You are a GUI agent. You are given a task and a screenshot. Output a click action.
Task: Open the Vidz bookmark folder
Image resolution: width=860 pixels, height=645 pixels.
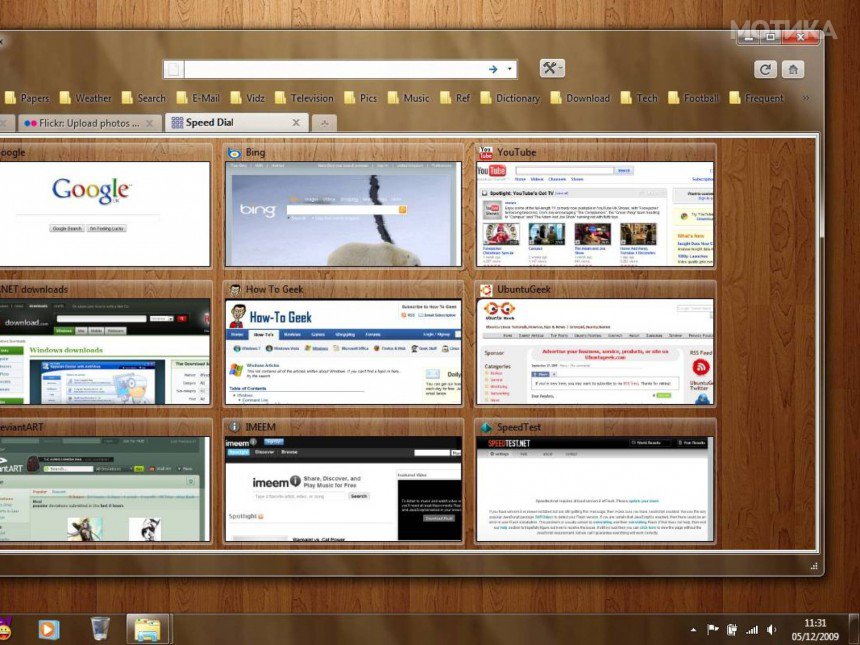247,98
